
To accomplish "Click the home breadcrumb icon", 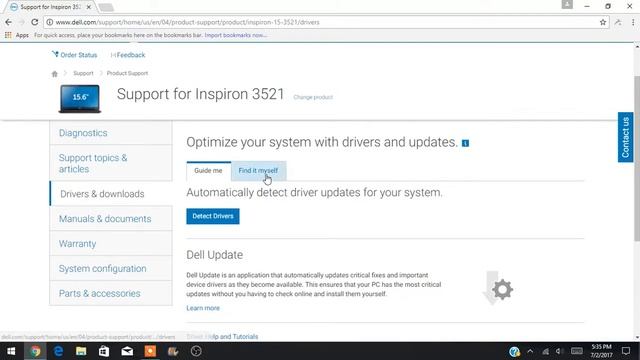I will tap(55, 73).
